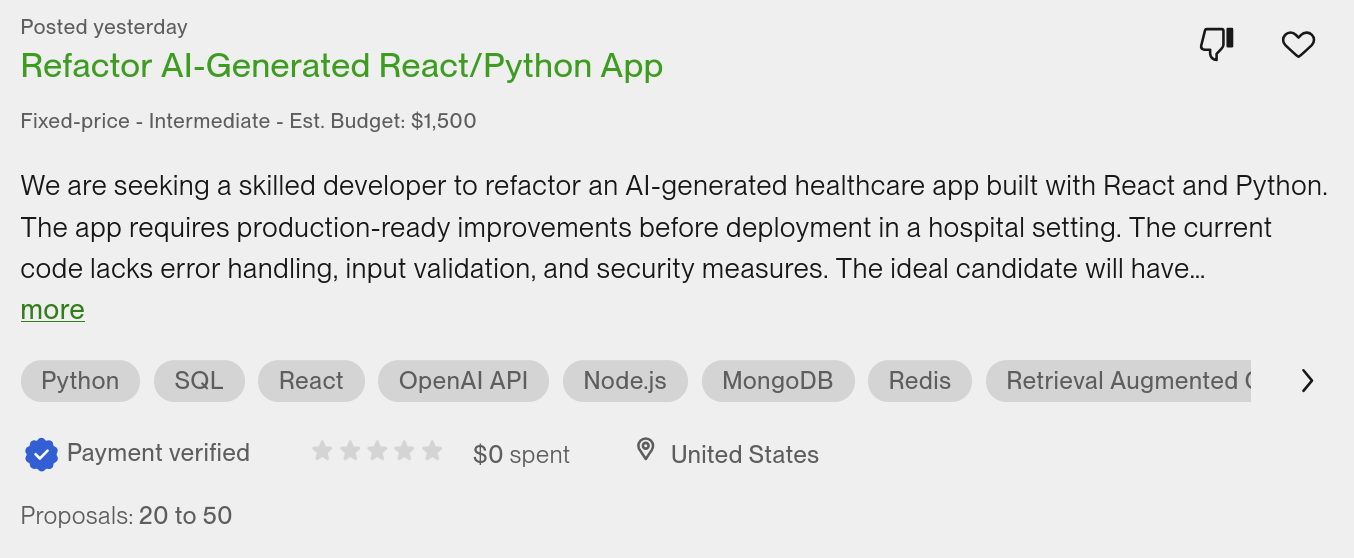
Task: Click the React skill tag
Action: click(x=311, y=381)
